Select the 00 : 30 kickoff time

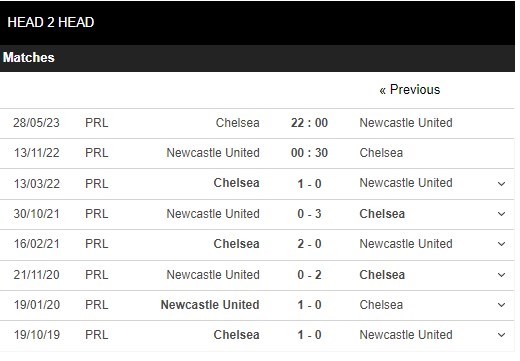[309, 153]
